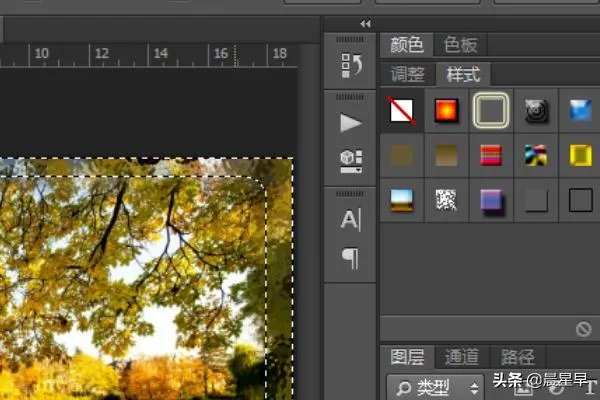Viewport: 600px width, 400px height.
Task: Switch to the 颜色 tab
Action: click(407, 44)
